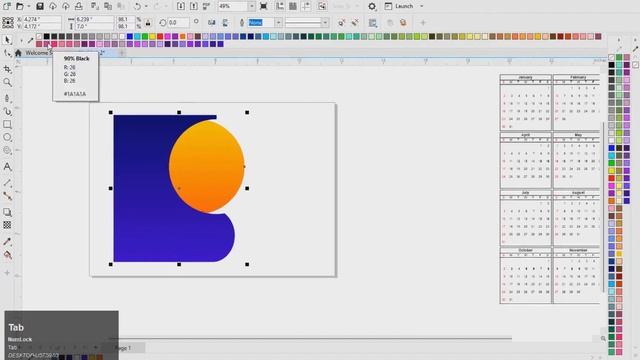The image size is (640, 360).
Task: Click the rotation angle field
Action: (x=178, y=22)
